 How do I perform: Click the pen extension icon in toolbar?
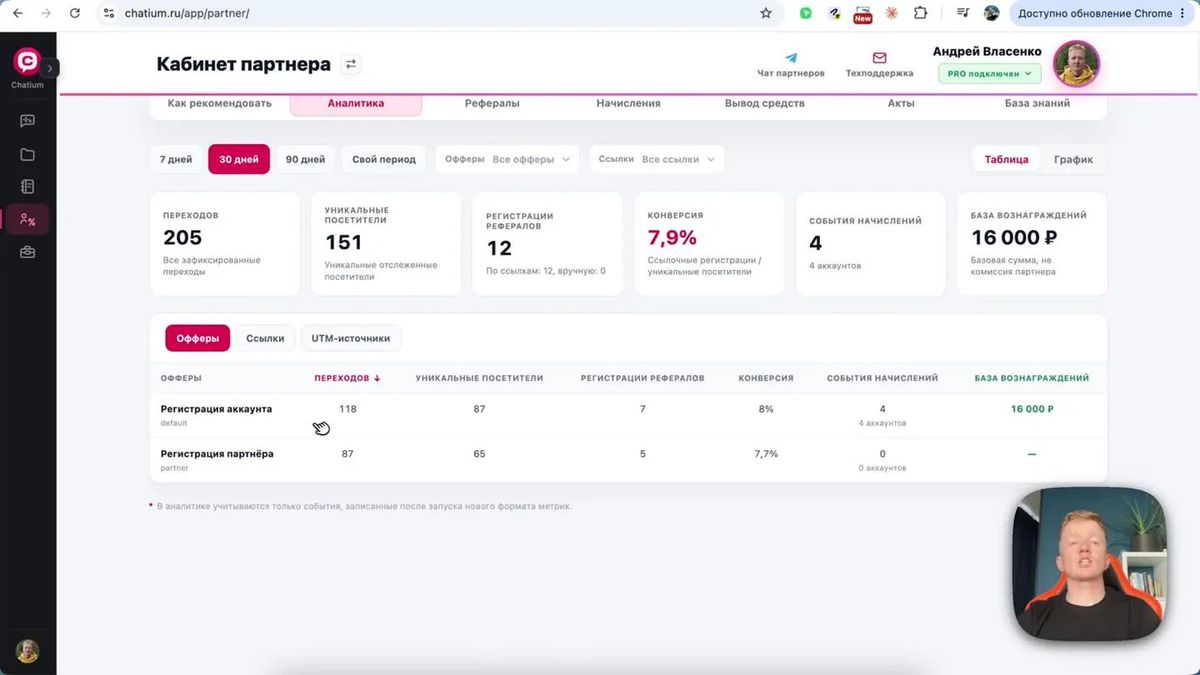tap(834, 13)
